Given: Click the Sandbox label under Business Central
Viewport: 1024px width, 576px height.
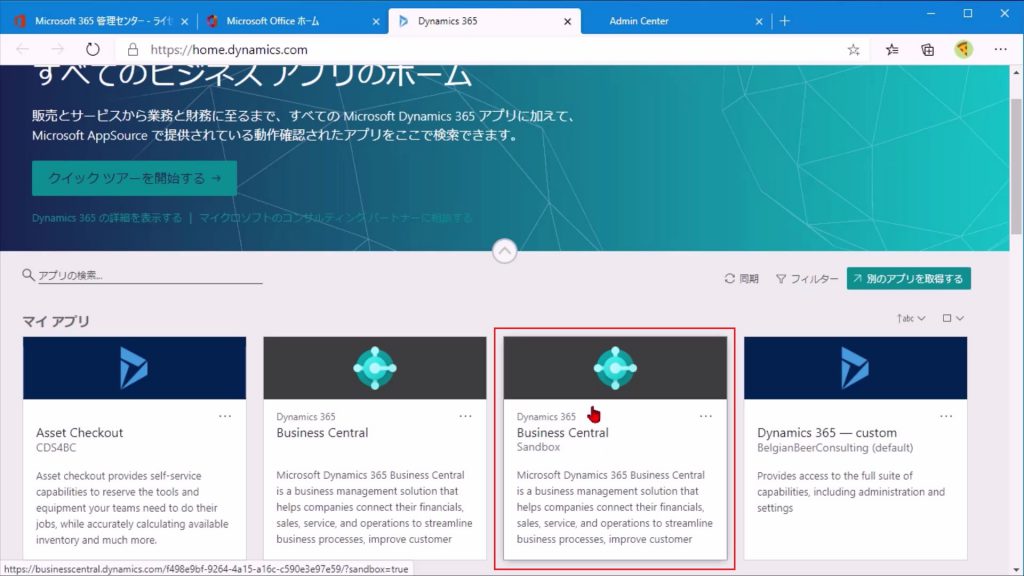Looking at the screenshot, I should click(538, 447).
